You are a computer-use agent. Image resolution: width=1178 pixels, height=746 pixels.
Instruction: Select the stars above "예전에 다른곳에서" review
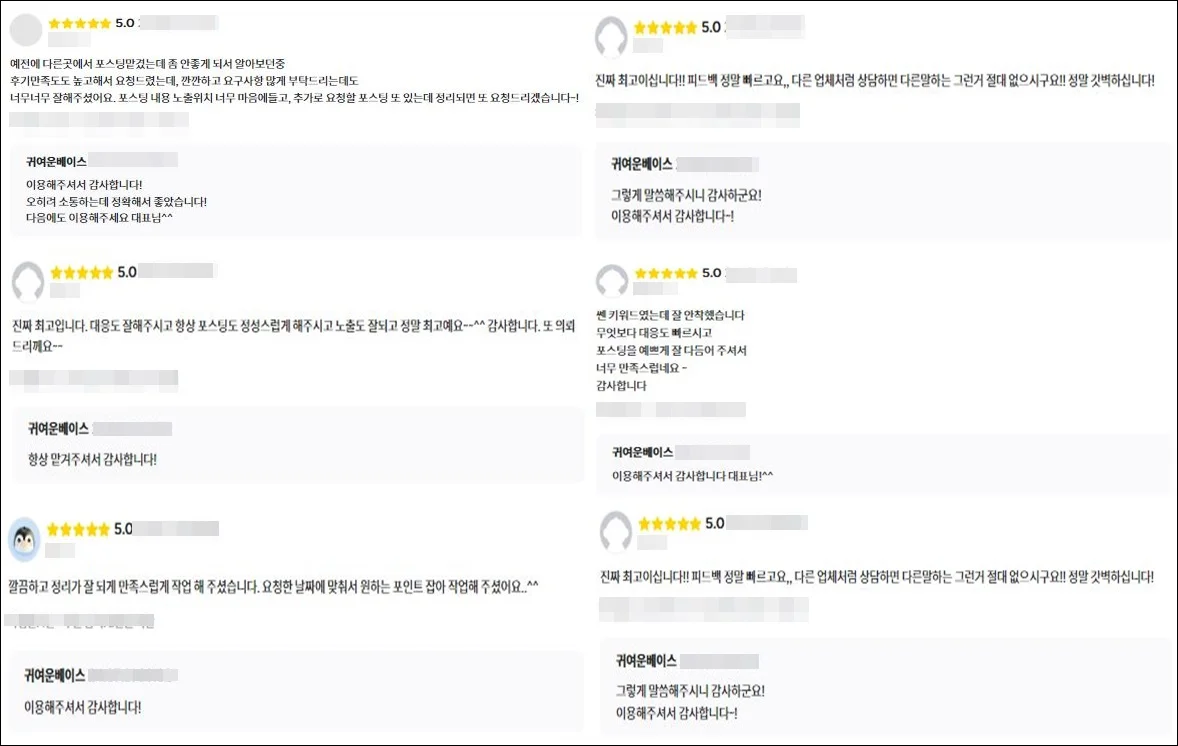(x=80, y=23)
